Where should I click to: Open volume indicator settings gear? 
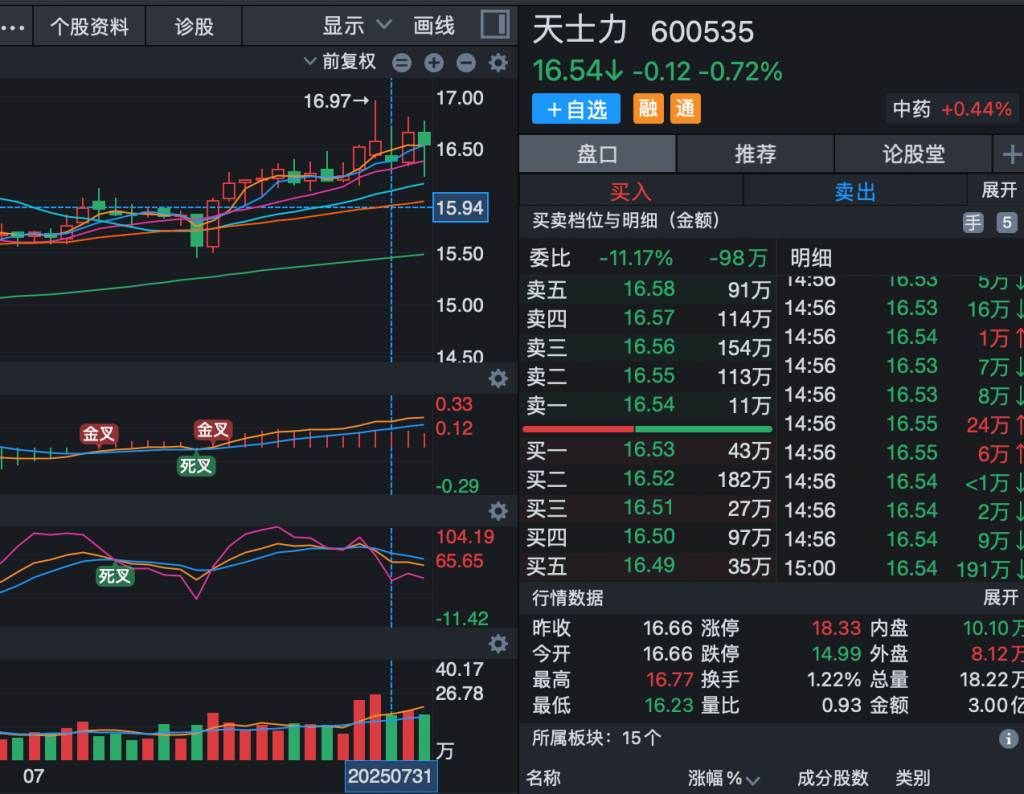pyautogui.click(x=498, y=644)
